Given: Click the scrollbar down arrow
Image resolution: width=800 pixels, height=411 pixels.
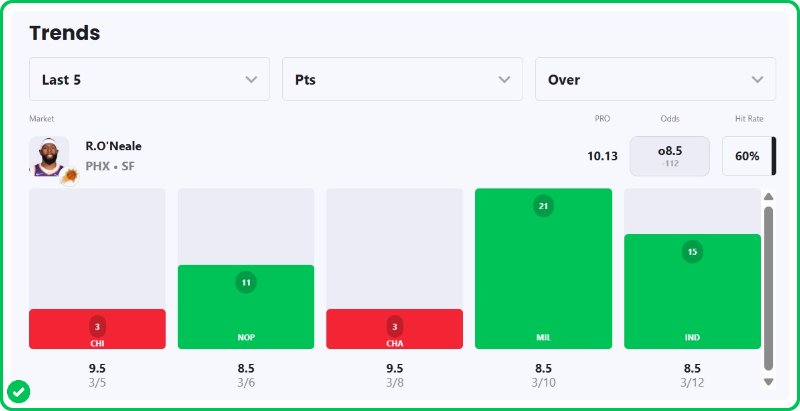Looking at the screenshot, I should click(768, 381).
